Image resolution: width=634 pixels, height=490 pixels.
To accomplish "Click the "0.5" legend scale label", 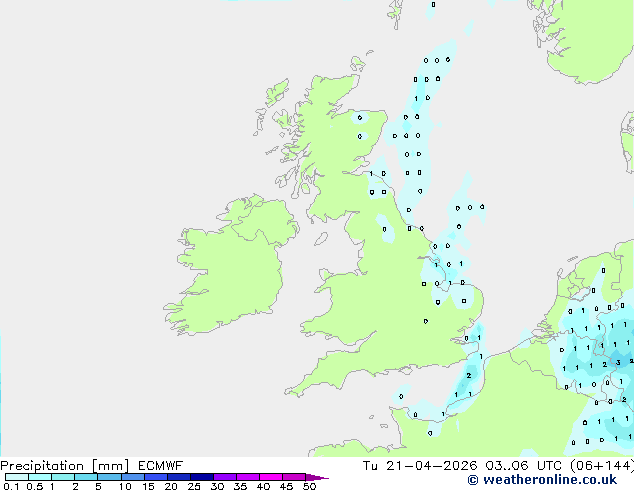I will (35, 486).
